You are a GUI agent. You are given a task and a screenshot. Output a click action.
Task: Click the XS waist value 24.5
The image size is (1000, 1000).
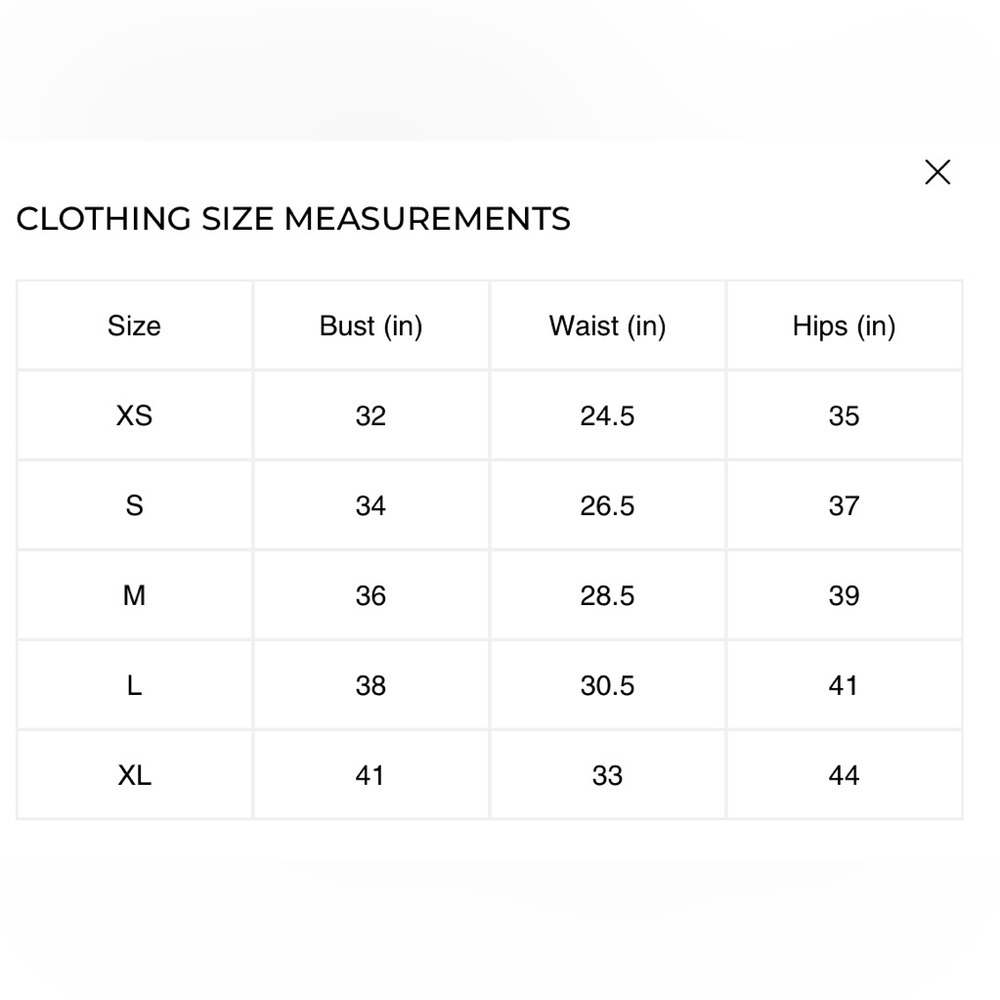coord(607,416)
